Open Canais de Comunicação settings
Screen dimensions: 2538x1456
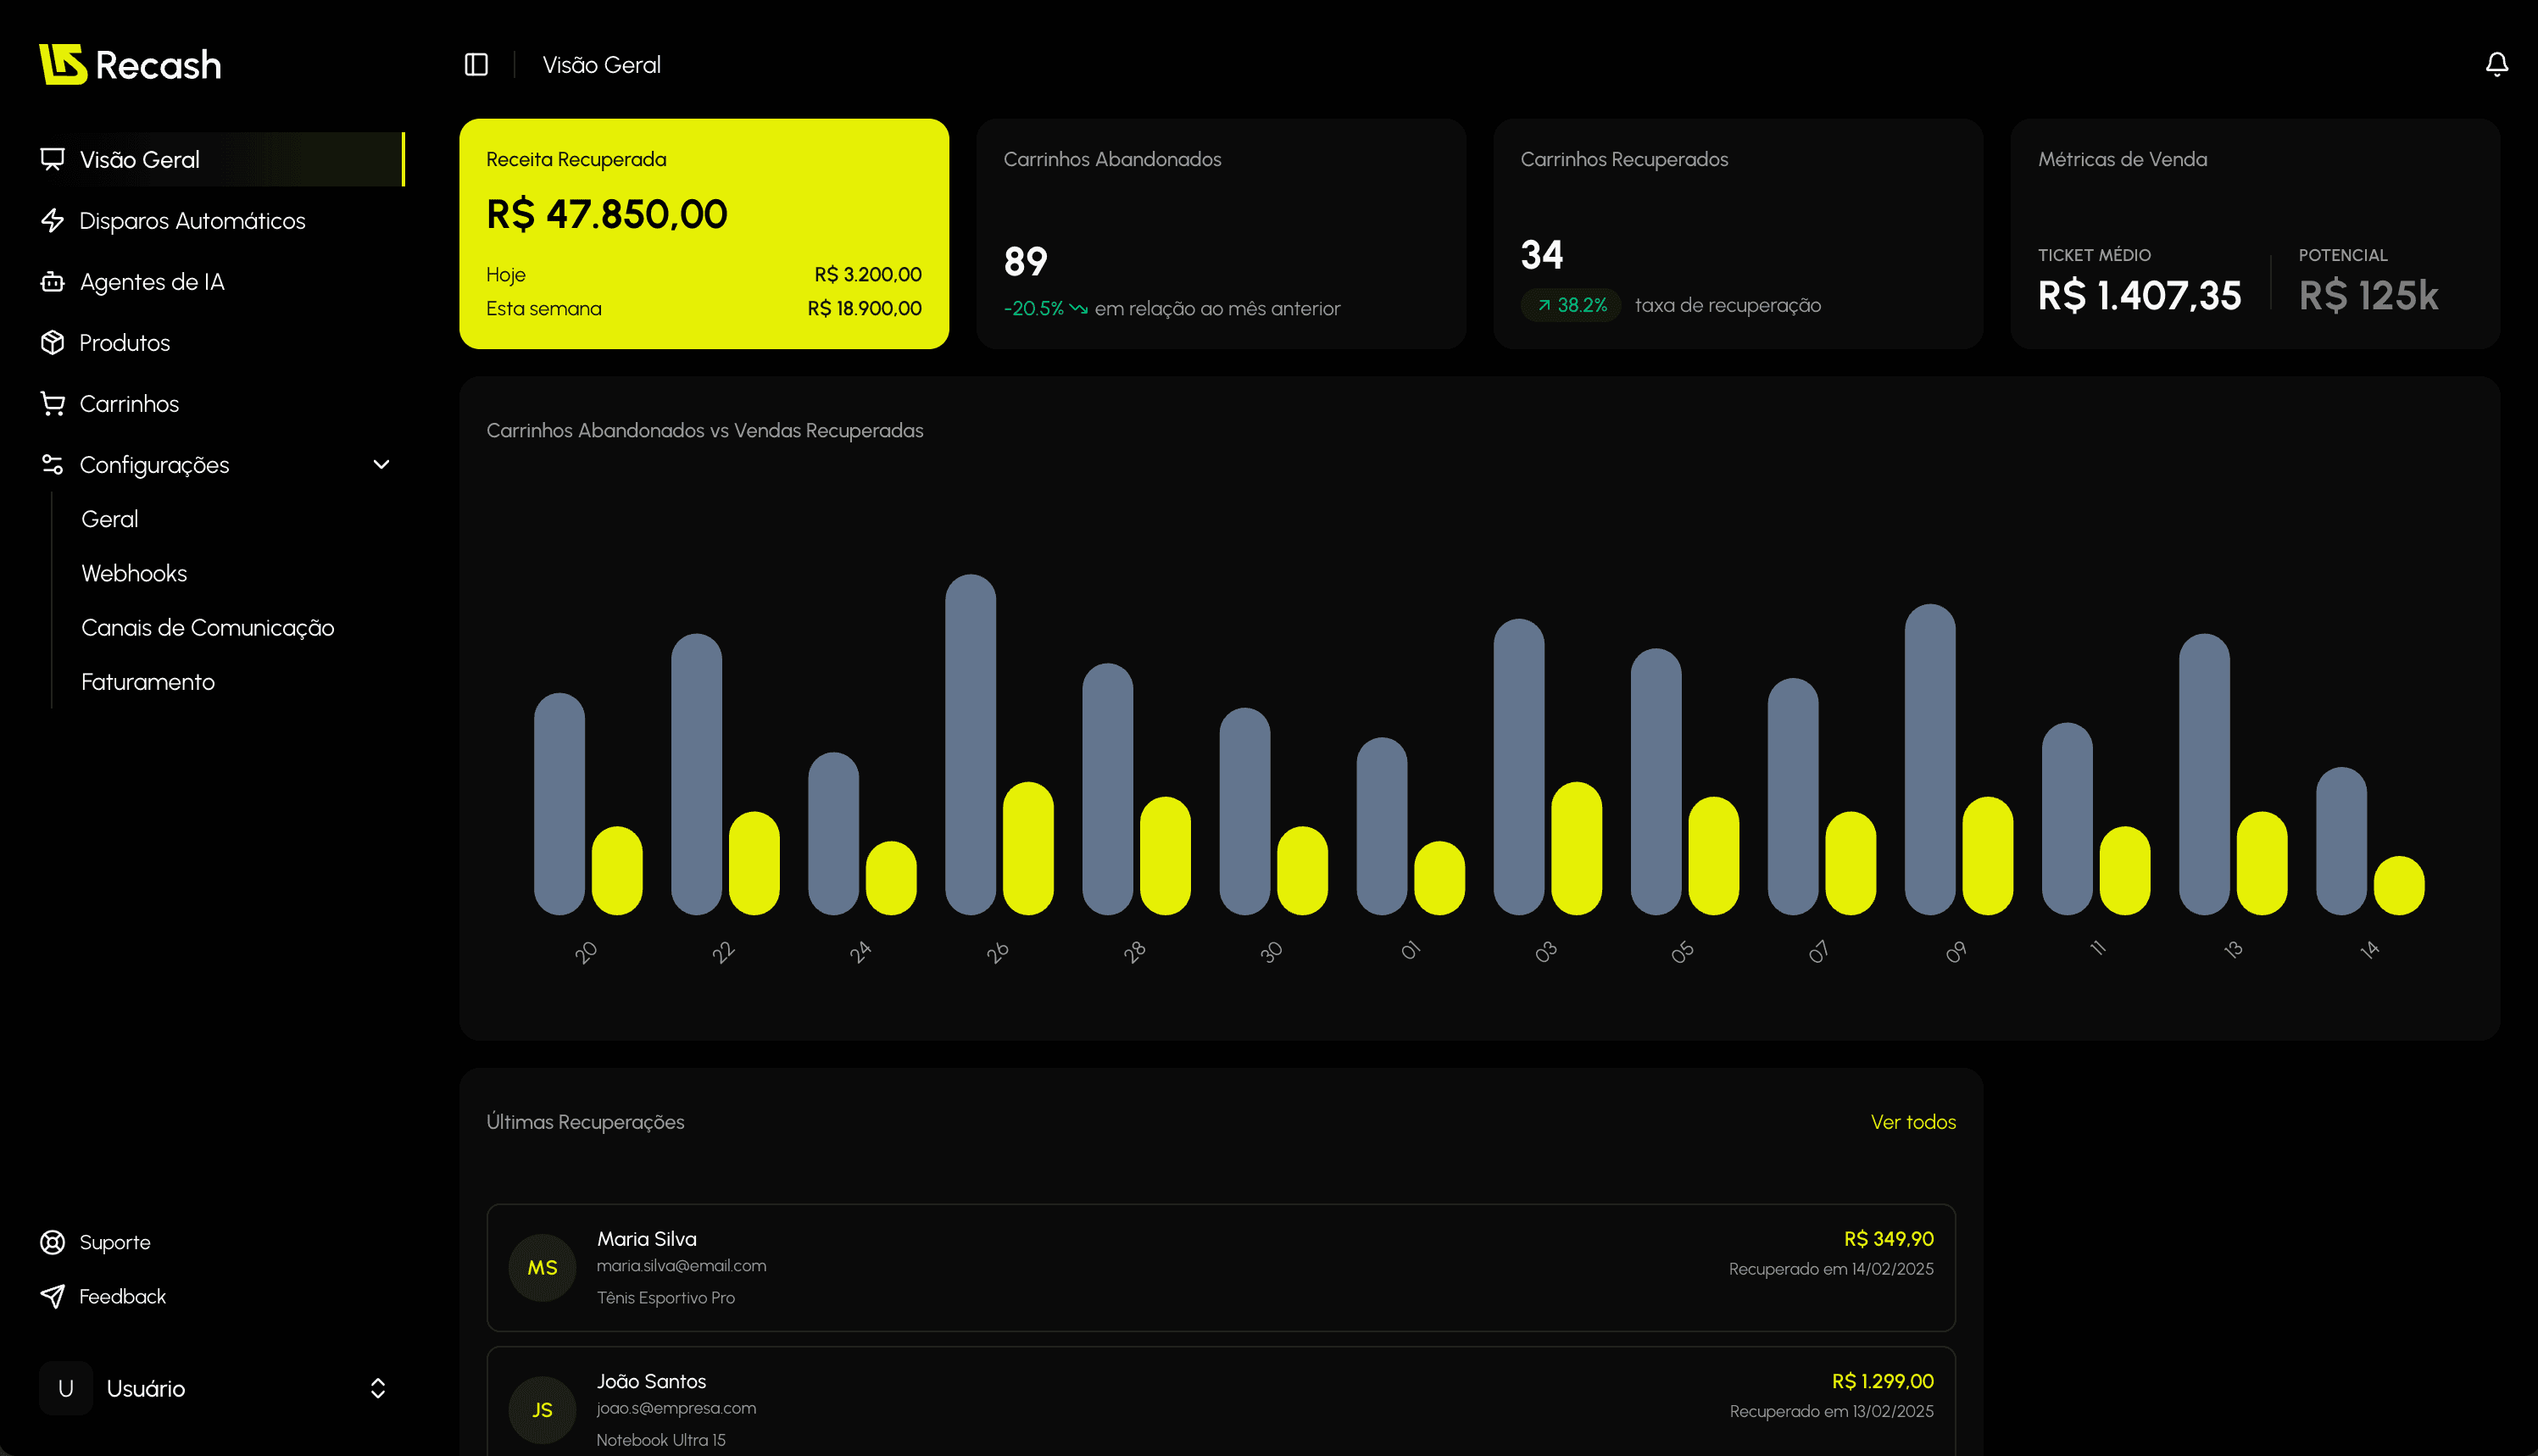(x=207, y=627)
